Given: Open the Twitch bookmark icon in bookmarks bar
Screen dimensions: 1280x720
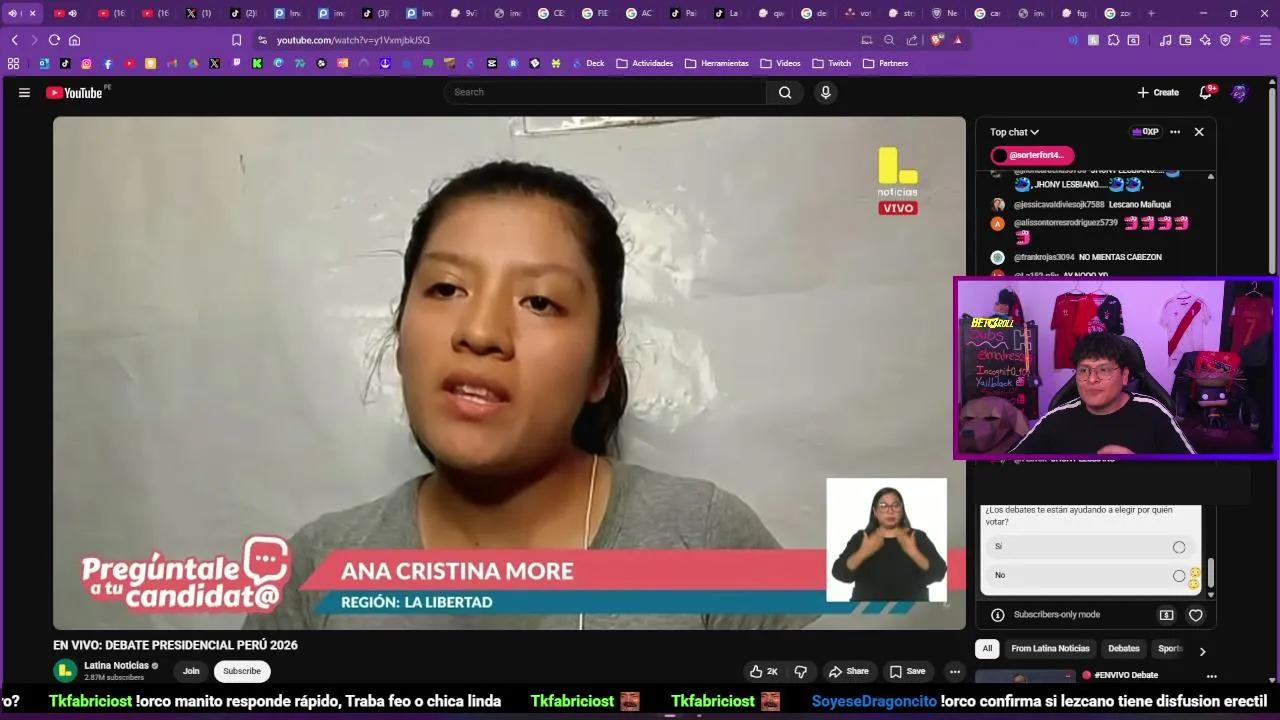Looking at the screenshot, I should click(x=236, y=63).
